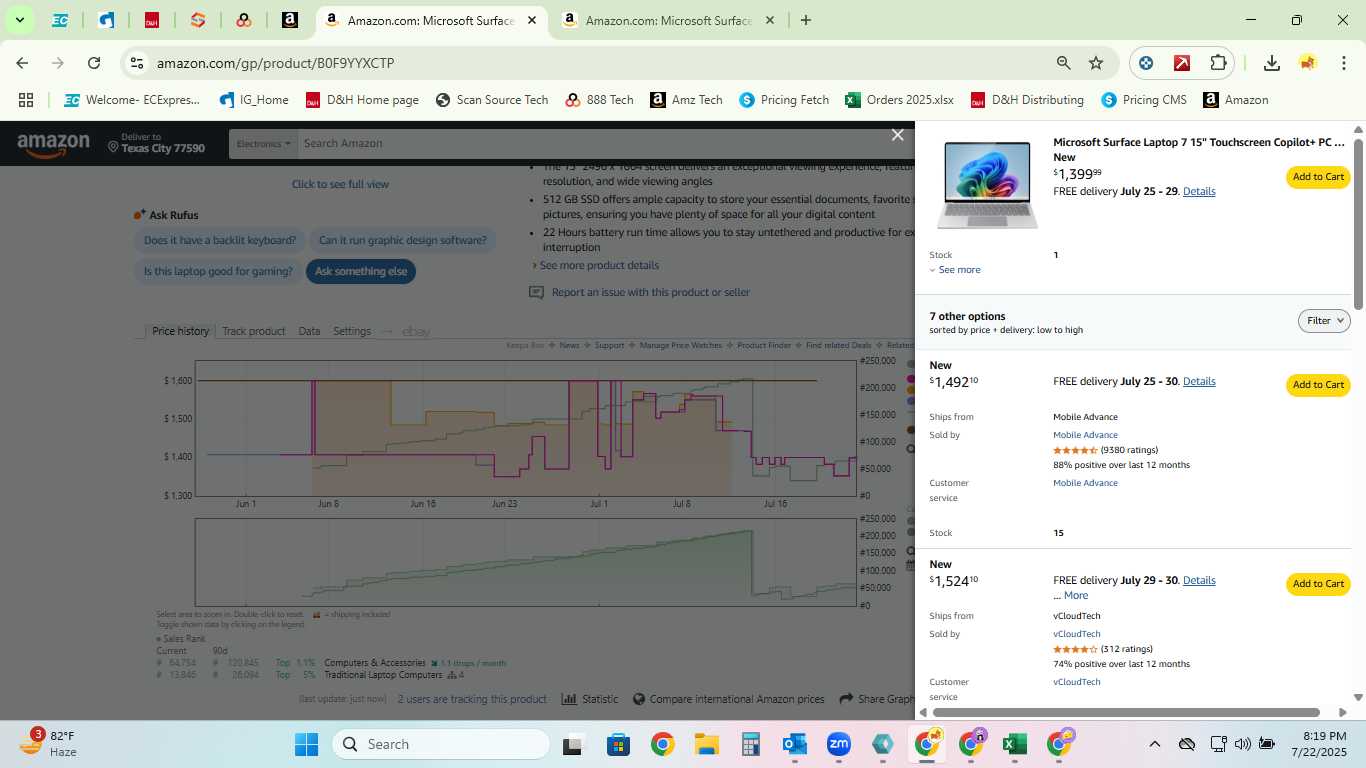Open delivery Details for the $1,492.10 offer

pos(1199,381)
